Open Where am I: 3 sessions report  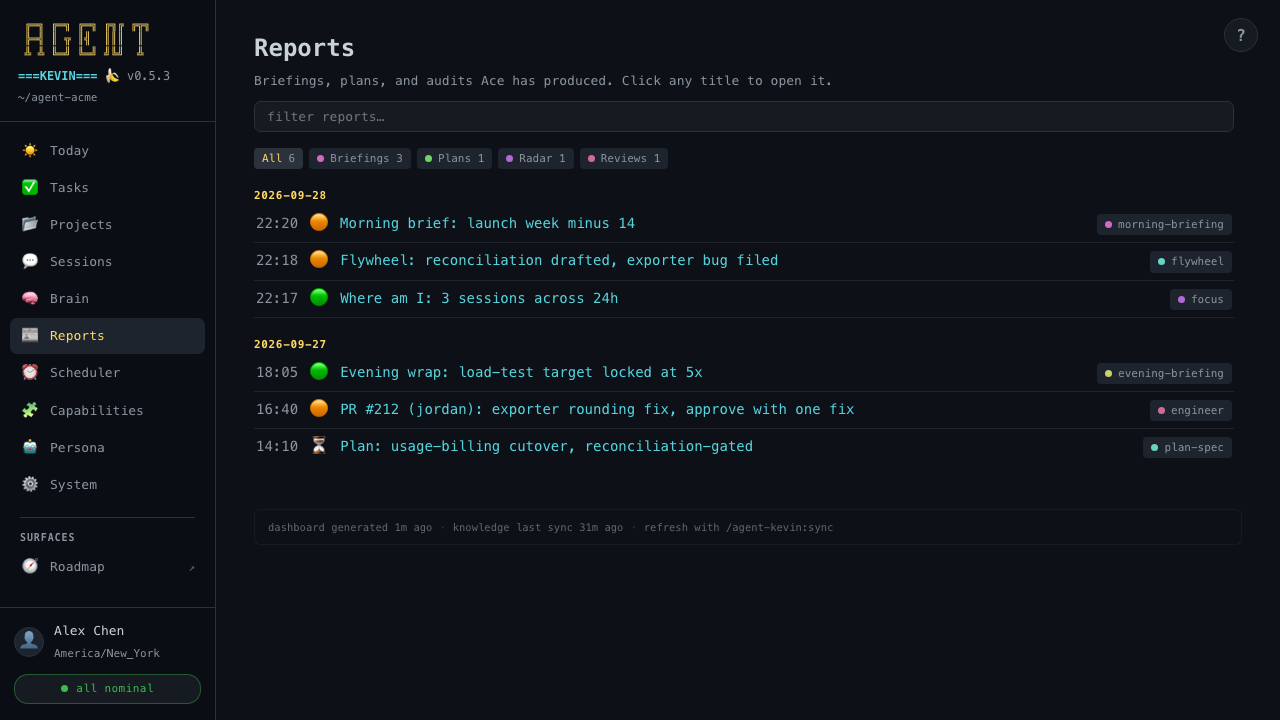click(479, 298)
